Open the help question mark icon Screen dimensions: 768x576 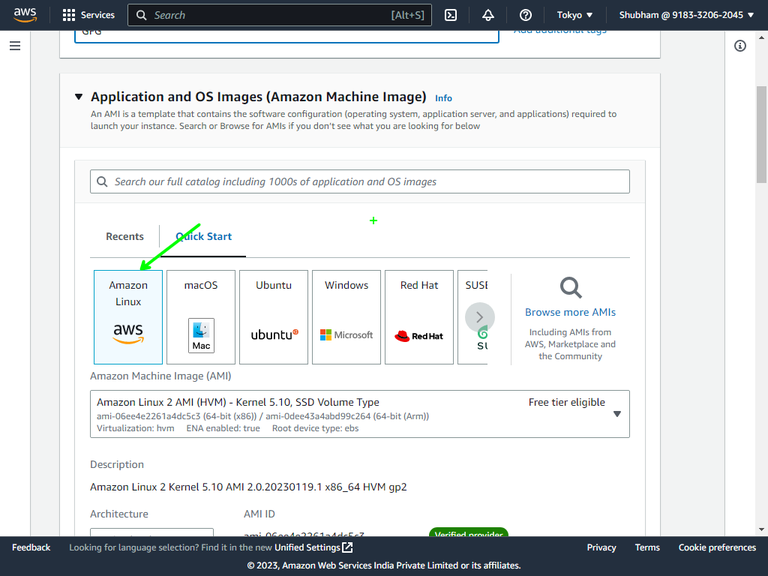(526, 15)
